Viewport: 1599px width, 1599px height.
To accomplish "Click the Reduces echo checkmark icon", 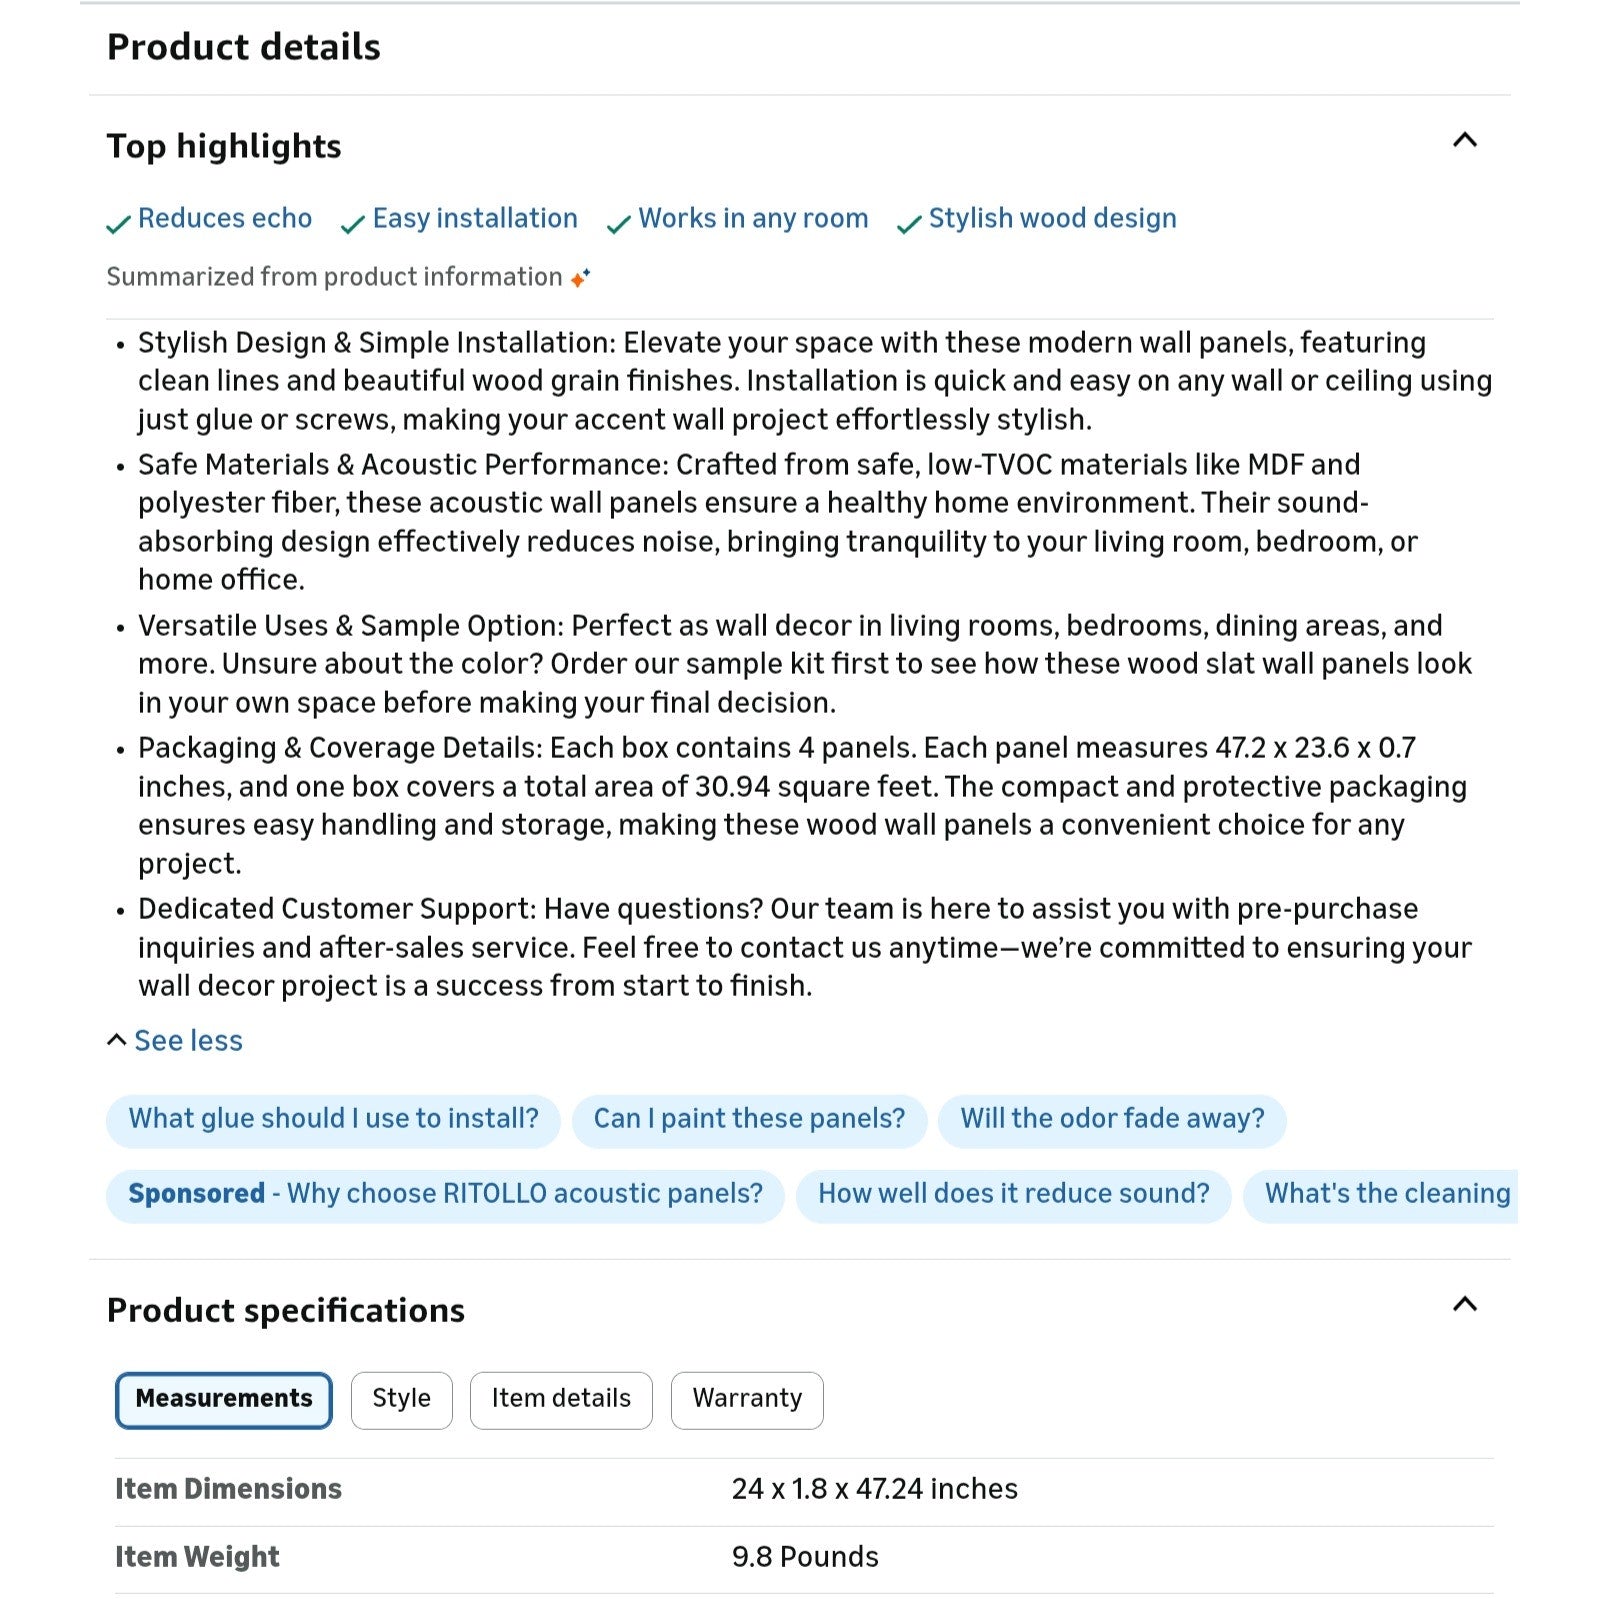I will (118, 223).
